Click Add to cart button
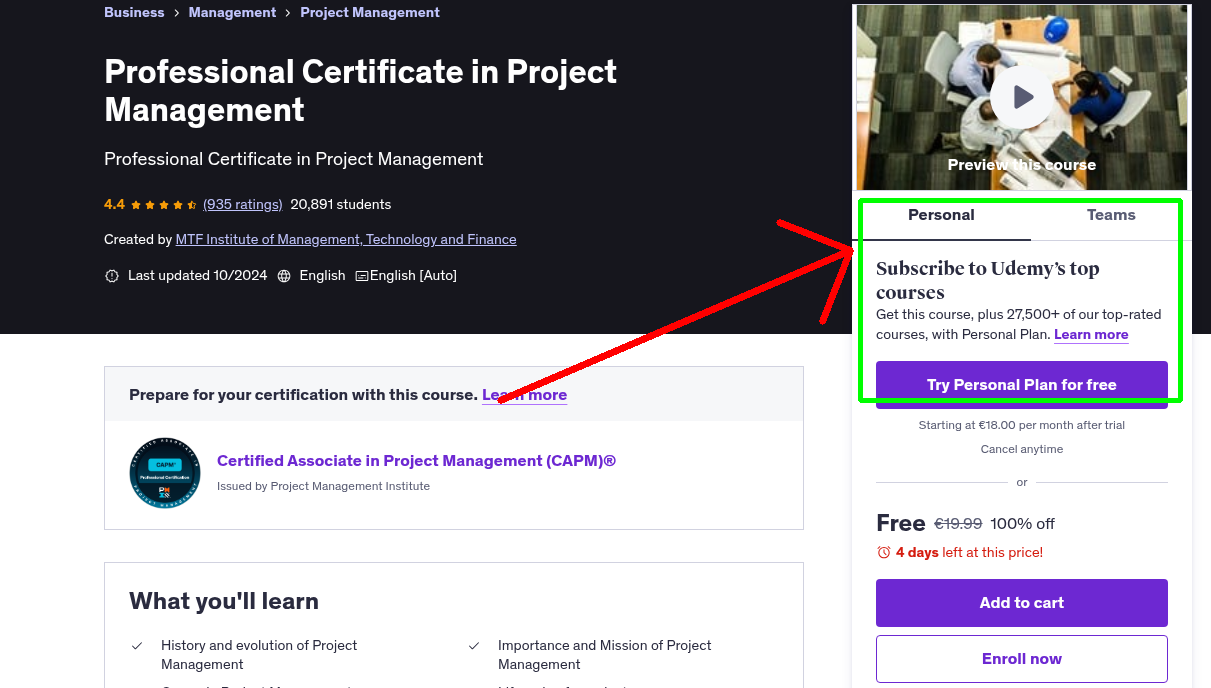Screen dimensions: 1211x688 click(1022, 603)
